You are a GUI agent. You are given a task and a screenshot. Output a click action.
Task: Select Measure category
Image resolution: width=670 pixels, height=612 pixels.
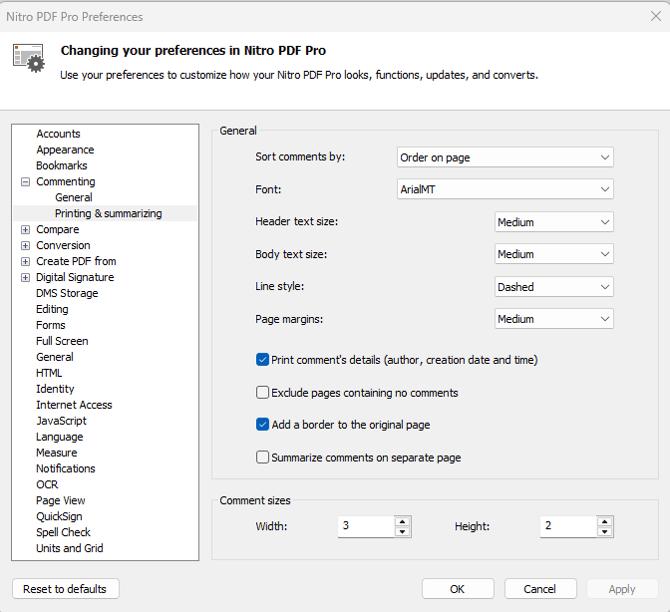[x=56, y=453]
